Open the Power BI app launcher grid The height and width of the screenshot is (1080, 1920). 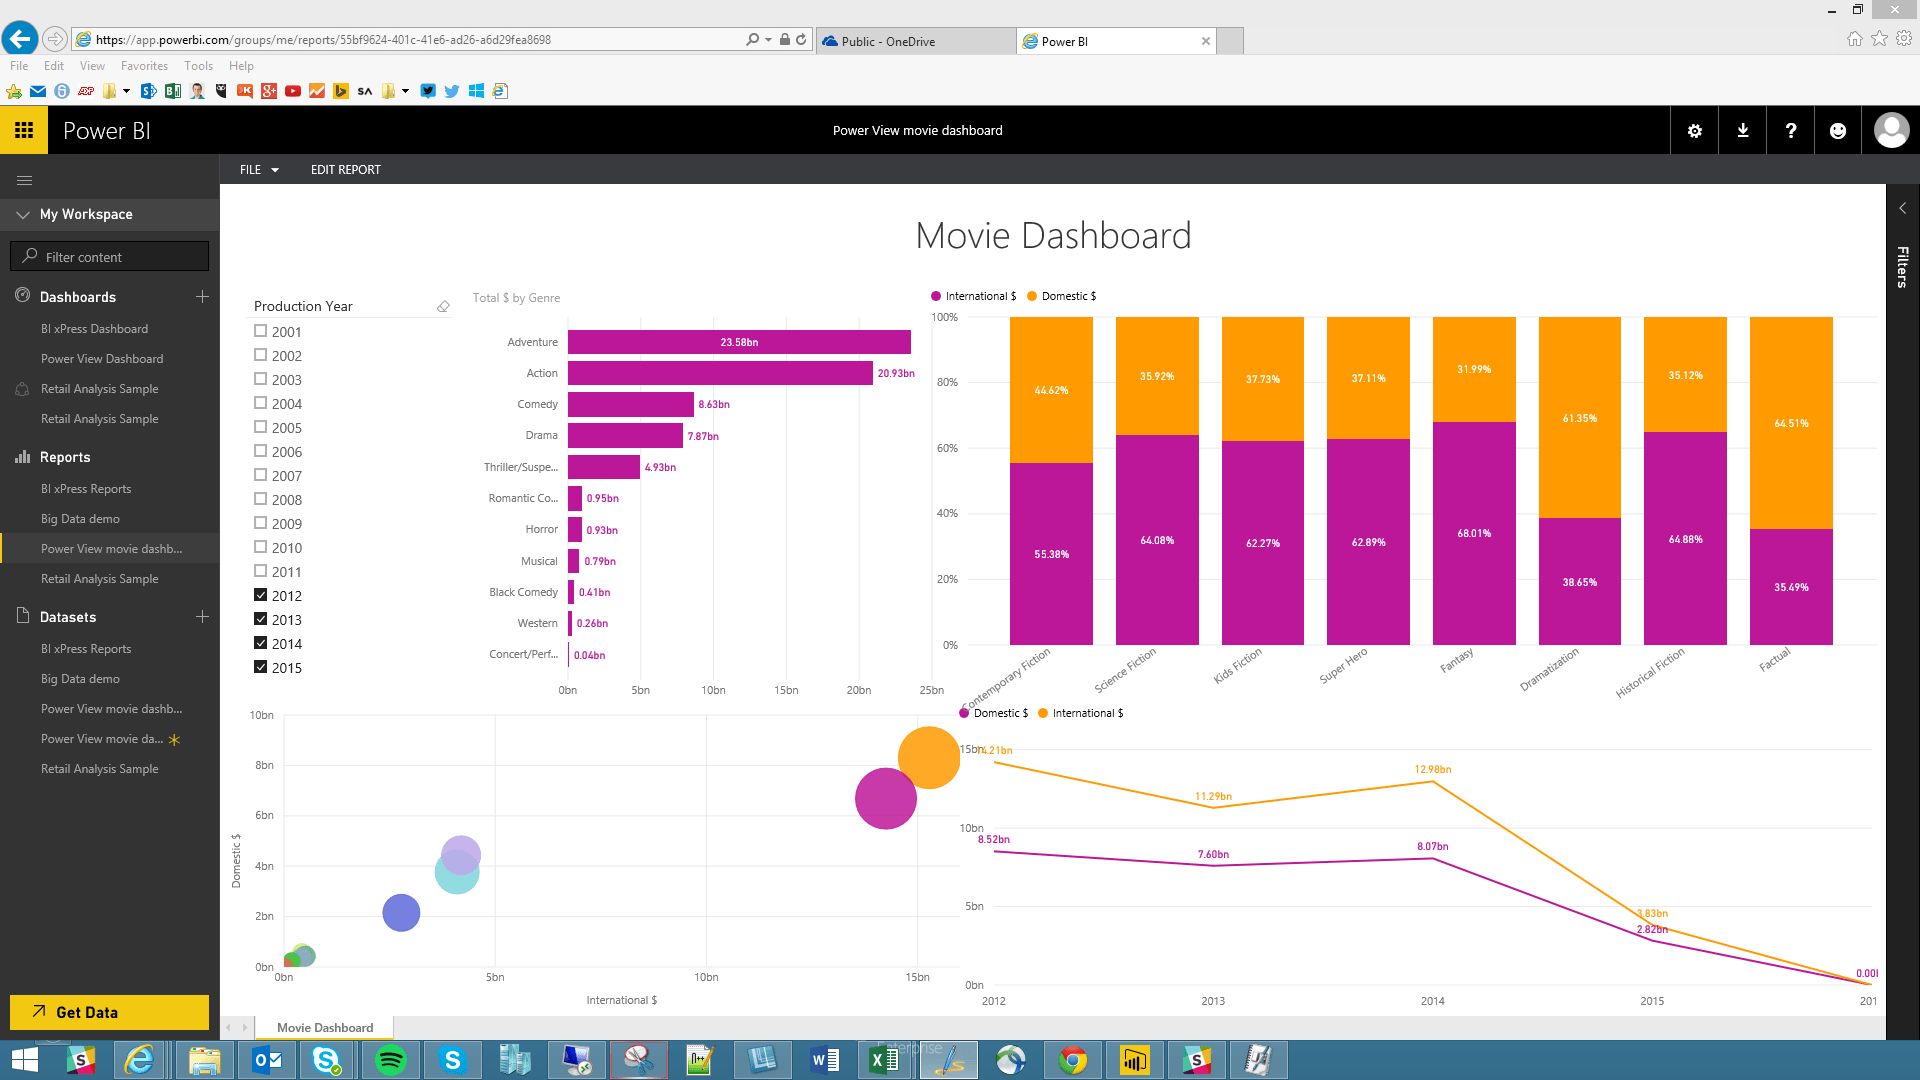tap(24, 130)
